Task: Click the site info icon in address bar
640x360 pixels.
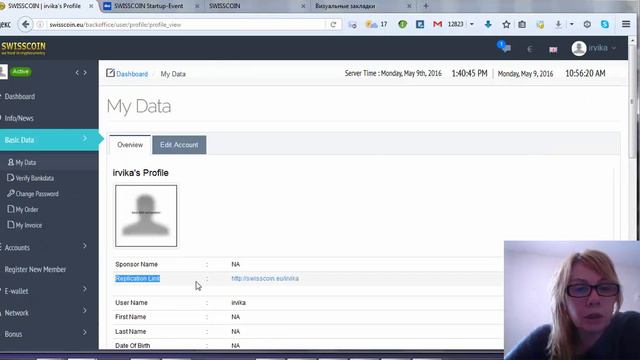Action: coord(40,24)
